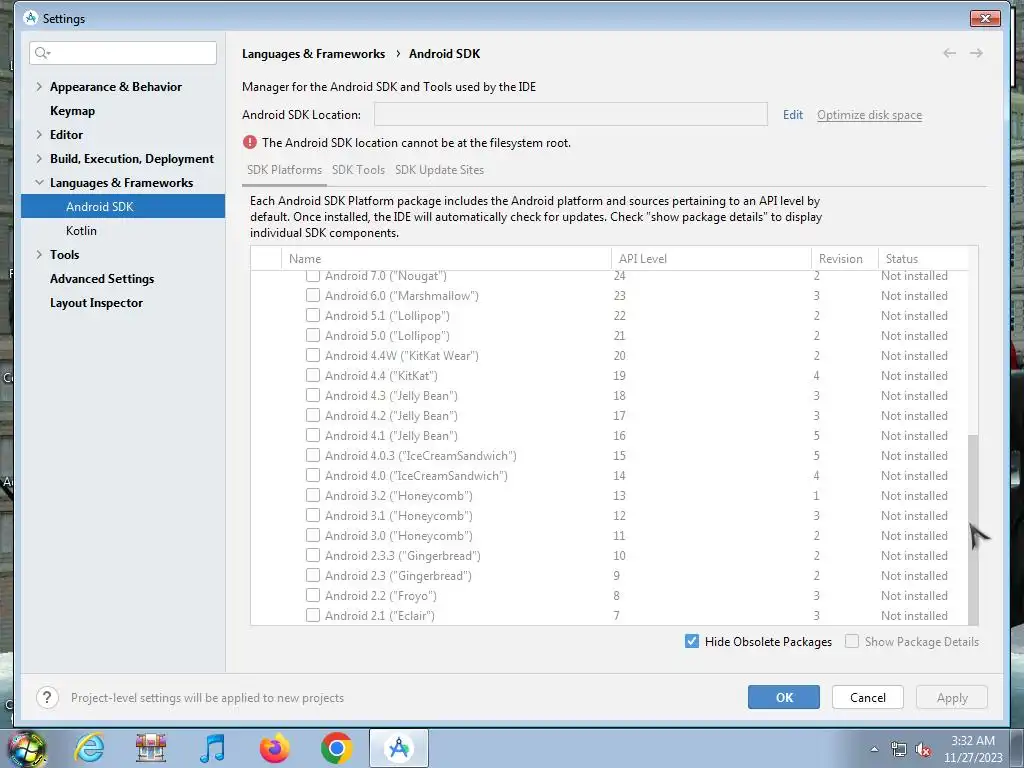1024x768 pixels.
Task: Select row text Android 2.3 ("Gingerbread")
Action: [398, 575]
